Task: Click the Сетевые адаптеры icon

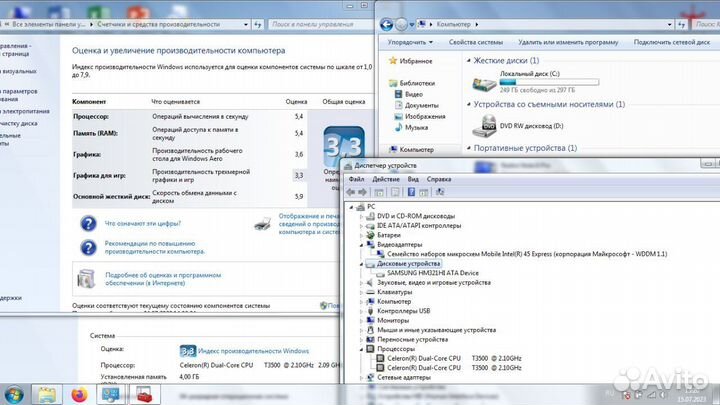Action: pyautogui.click(x=371, y=377)
